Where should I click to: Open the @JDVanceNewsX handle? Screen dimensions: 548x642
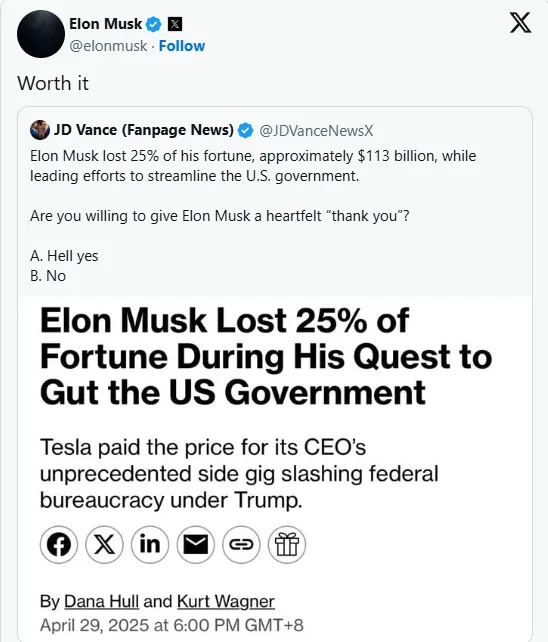coord(316,131)
